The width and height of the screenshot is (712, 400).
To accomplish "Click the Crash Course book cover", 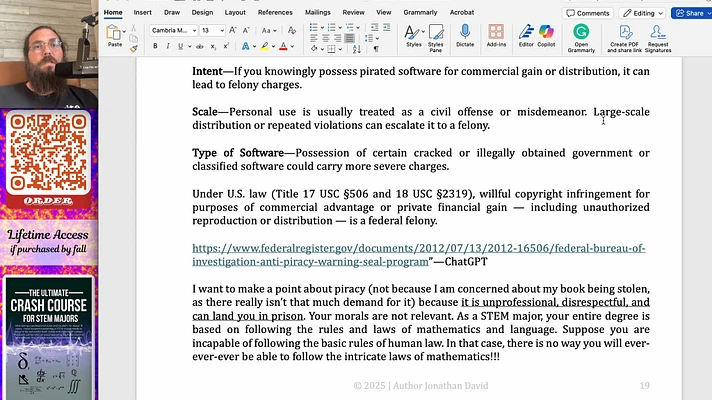I will coord(49,338).
